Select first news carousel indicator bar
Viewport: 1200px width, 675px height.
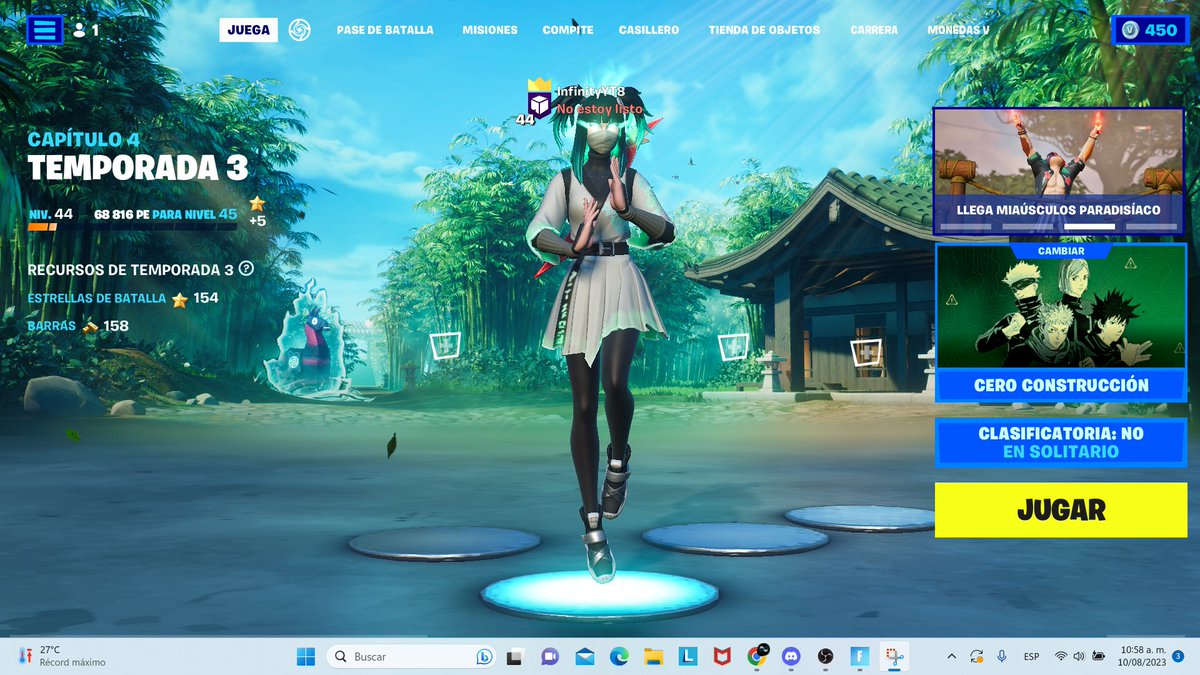point(965,227)
